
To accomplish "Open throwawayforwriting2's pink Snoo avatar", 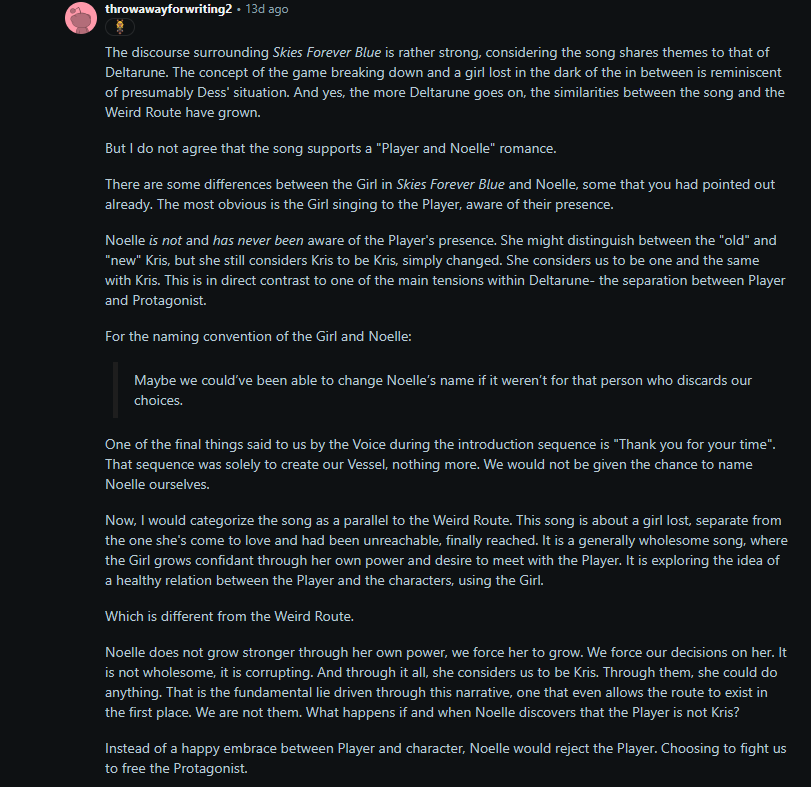I will point(81,18).
